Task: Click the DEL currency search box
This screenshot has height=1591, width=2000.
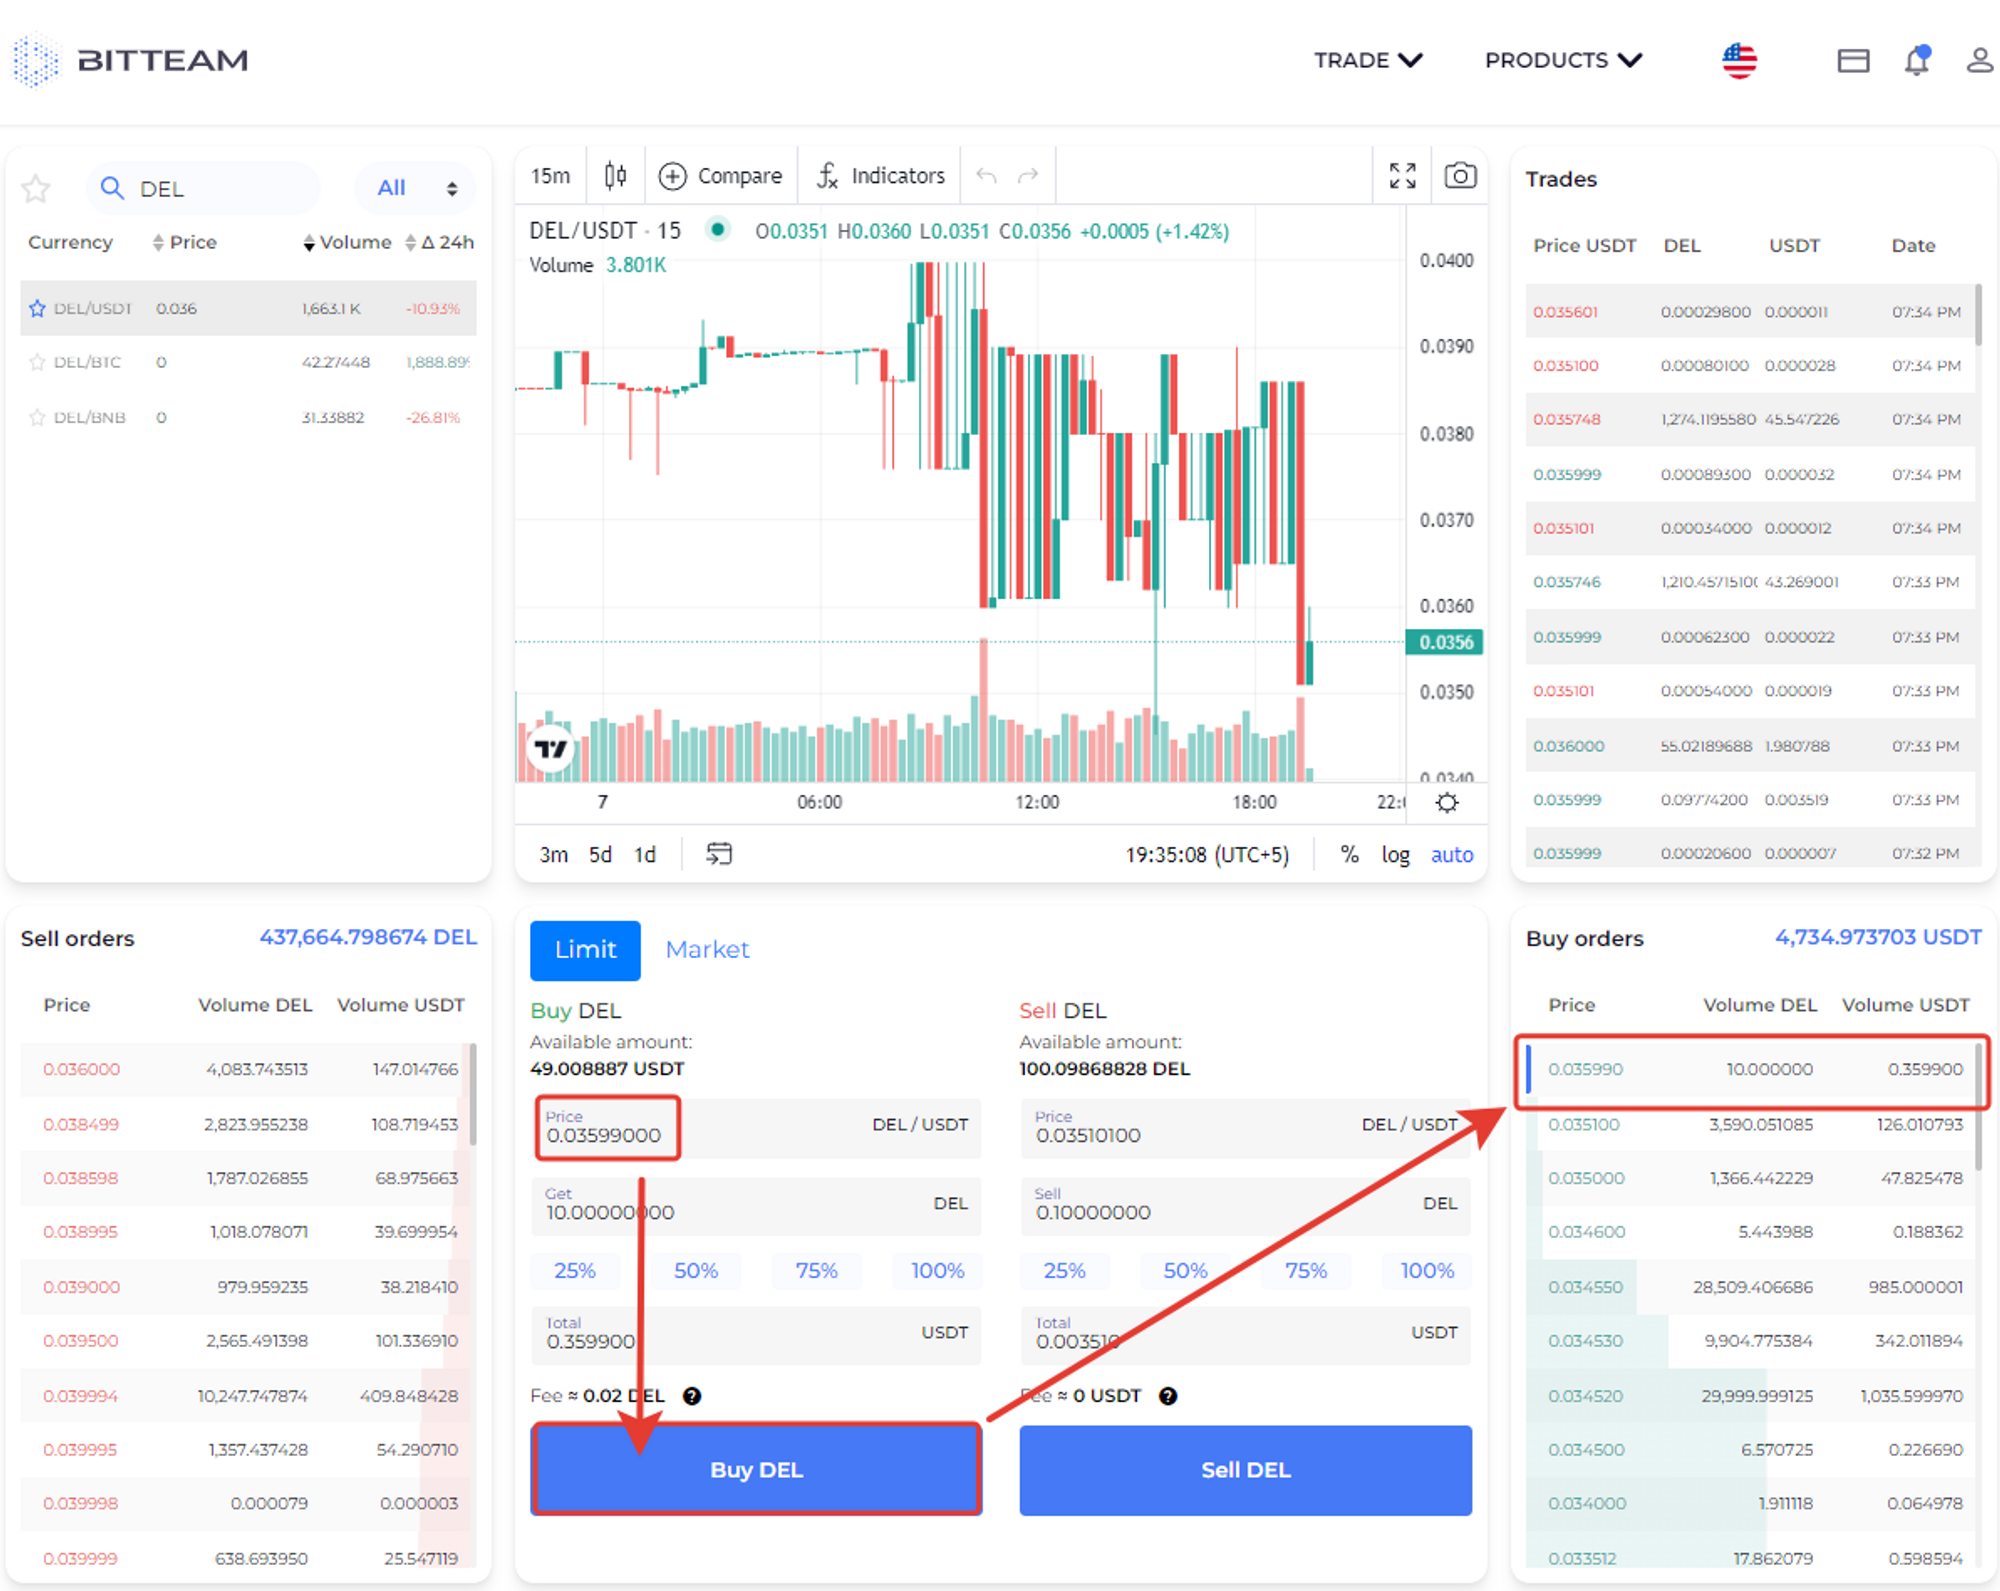Action: (204, 188)
